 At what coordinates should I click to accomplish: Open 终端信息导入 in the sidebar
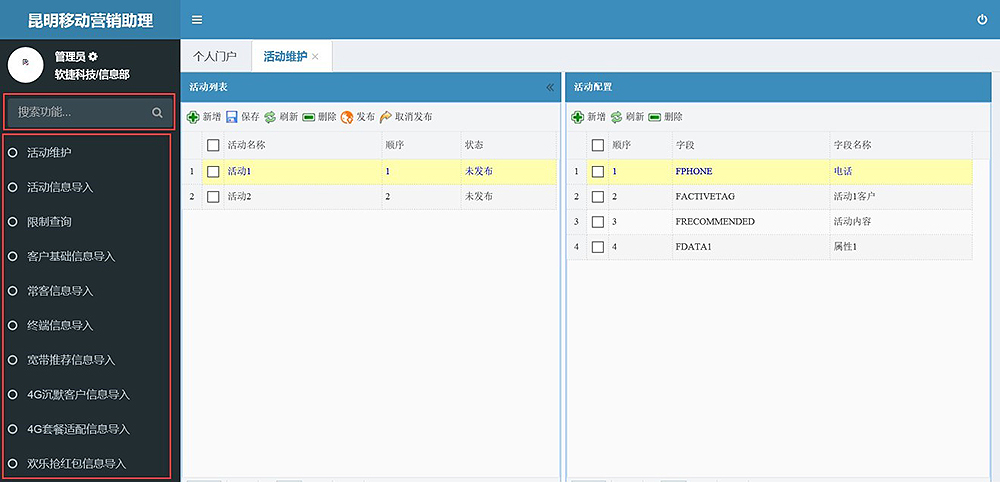(x=60, y=326)
